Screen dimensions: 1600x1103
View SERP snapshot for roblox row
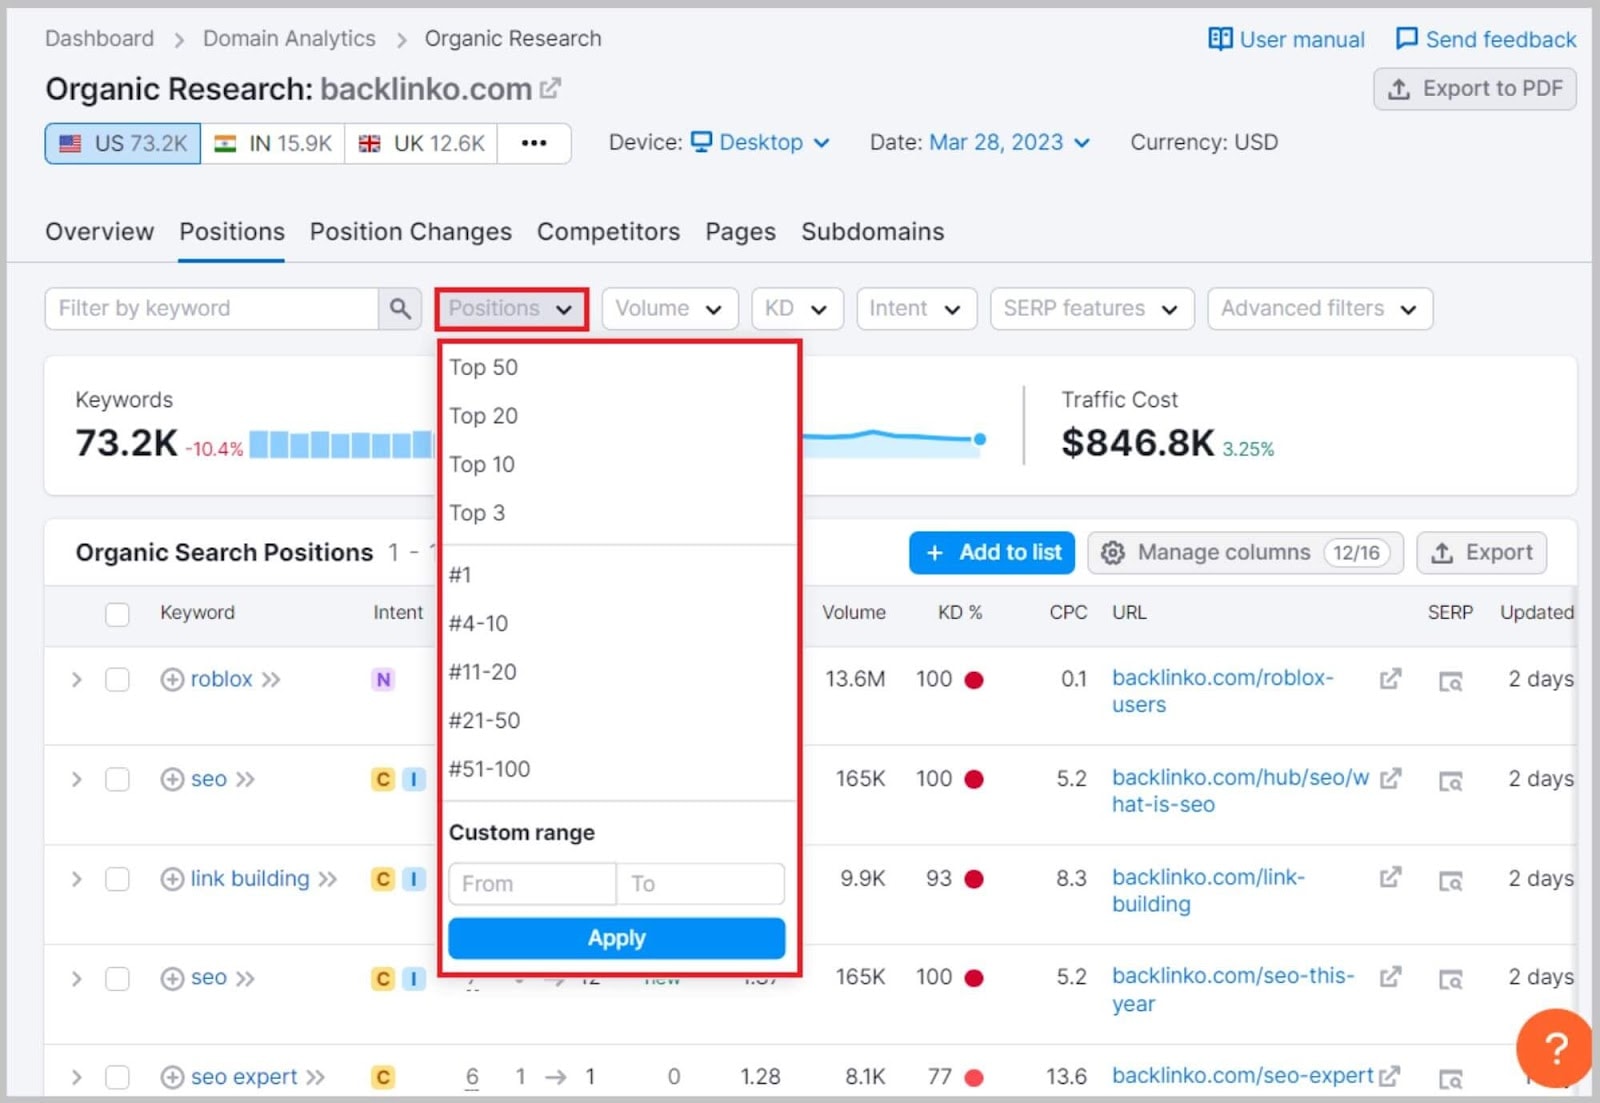click(x=1450, y=682)
